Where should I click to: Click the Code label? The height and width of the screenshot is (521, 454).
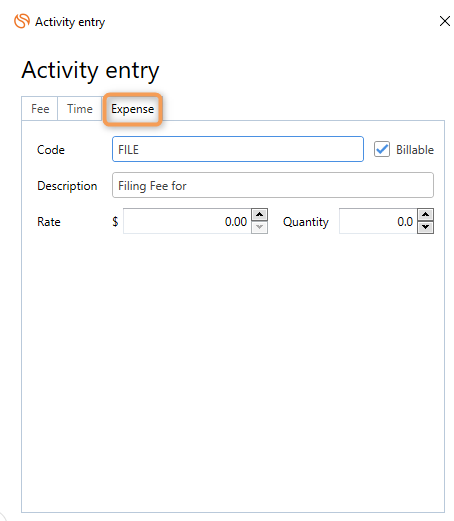point(51,150)
